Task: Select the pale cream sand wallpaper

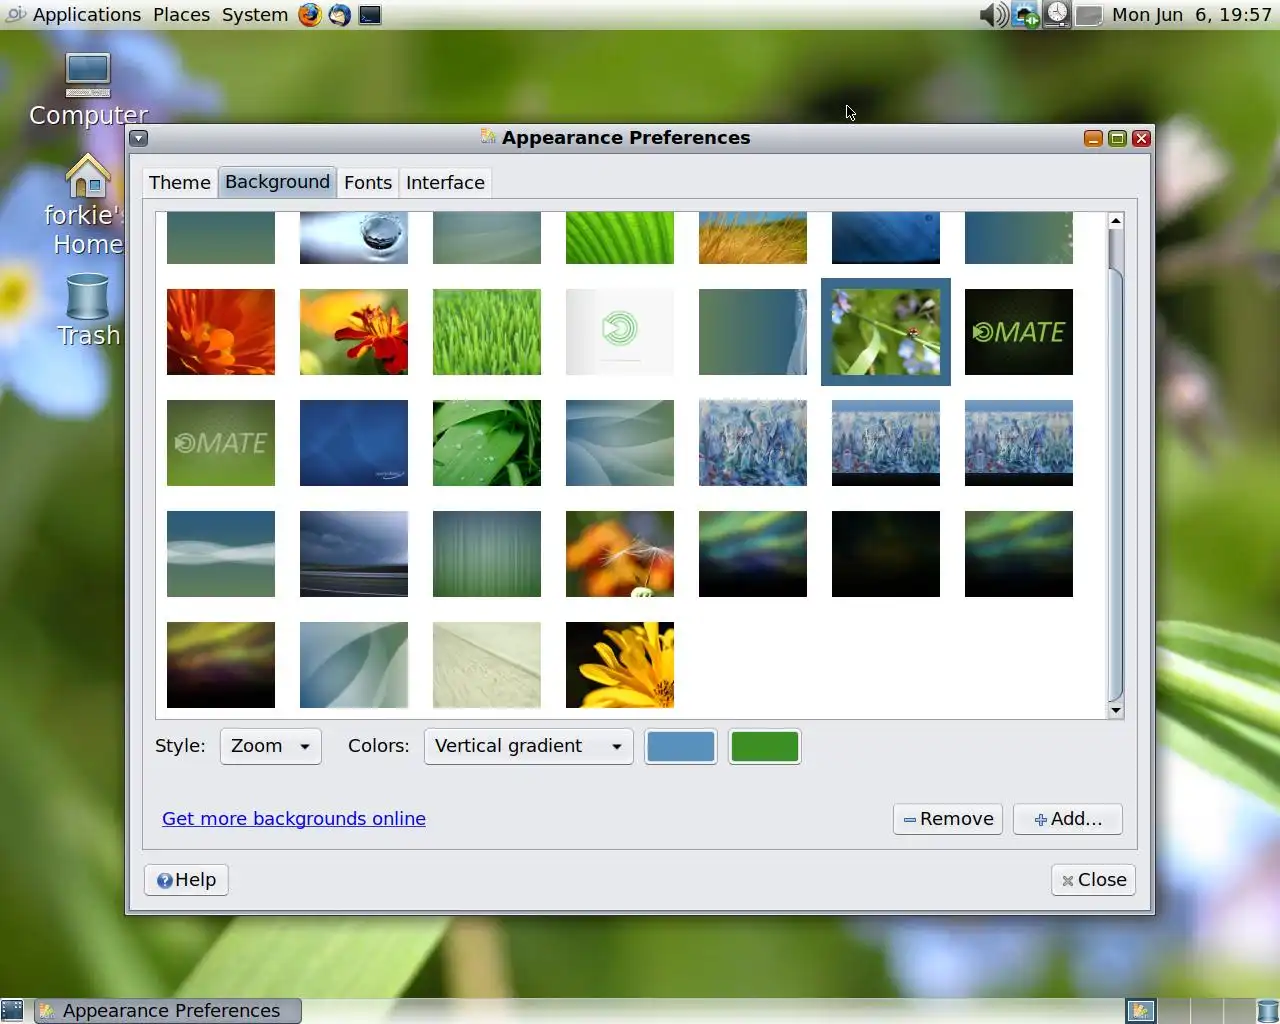Action: [x=487, y=665]
